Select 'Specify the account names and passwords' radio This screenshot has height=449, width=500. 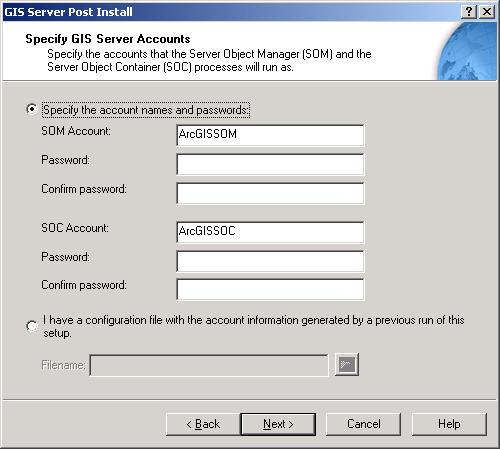click(32, 109)
